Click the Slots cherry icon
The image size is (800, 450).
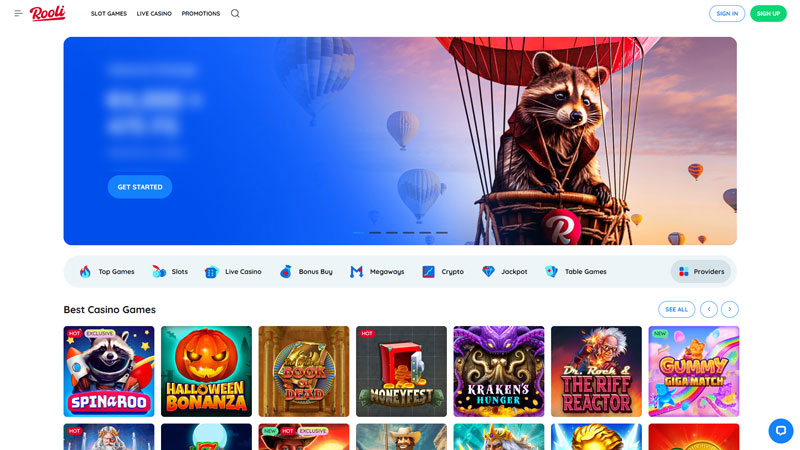(x=159, y=271)
